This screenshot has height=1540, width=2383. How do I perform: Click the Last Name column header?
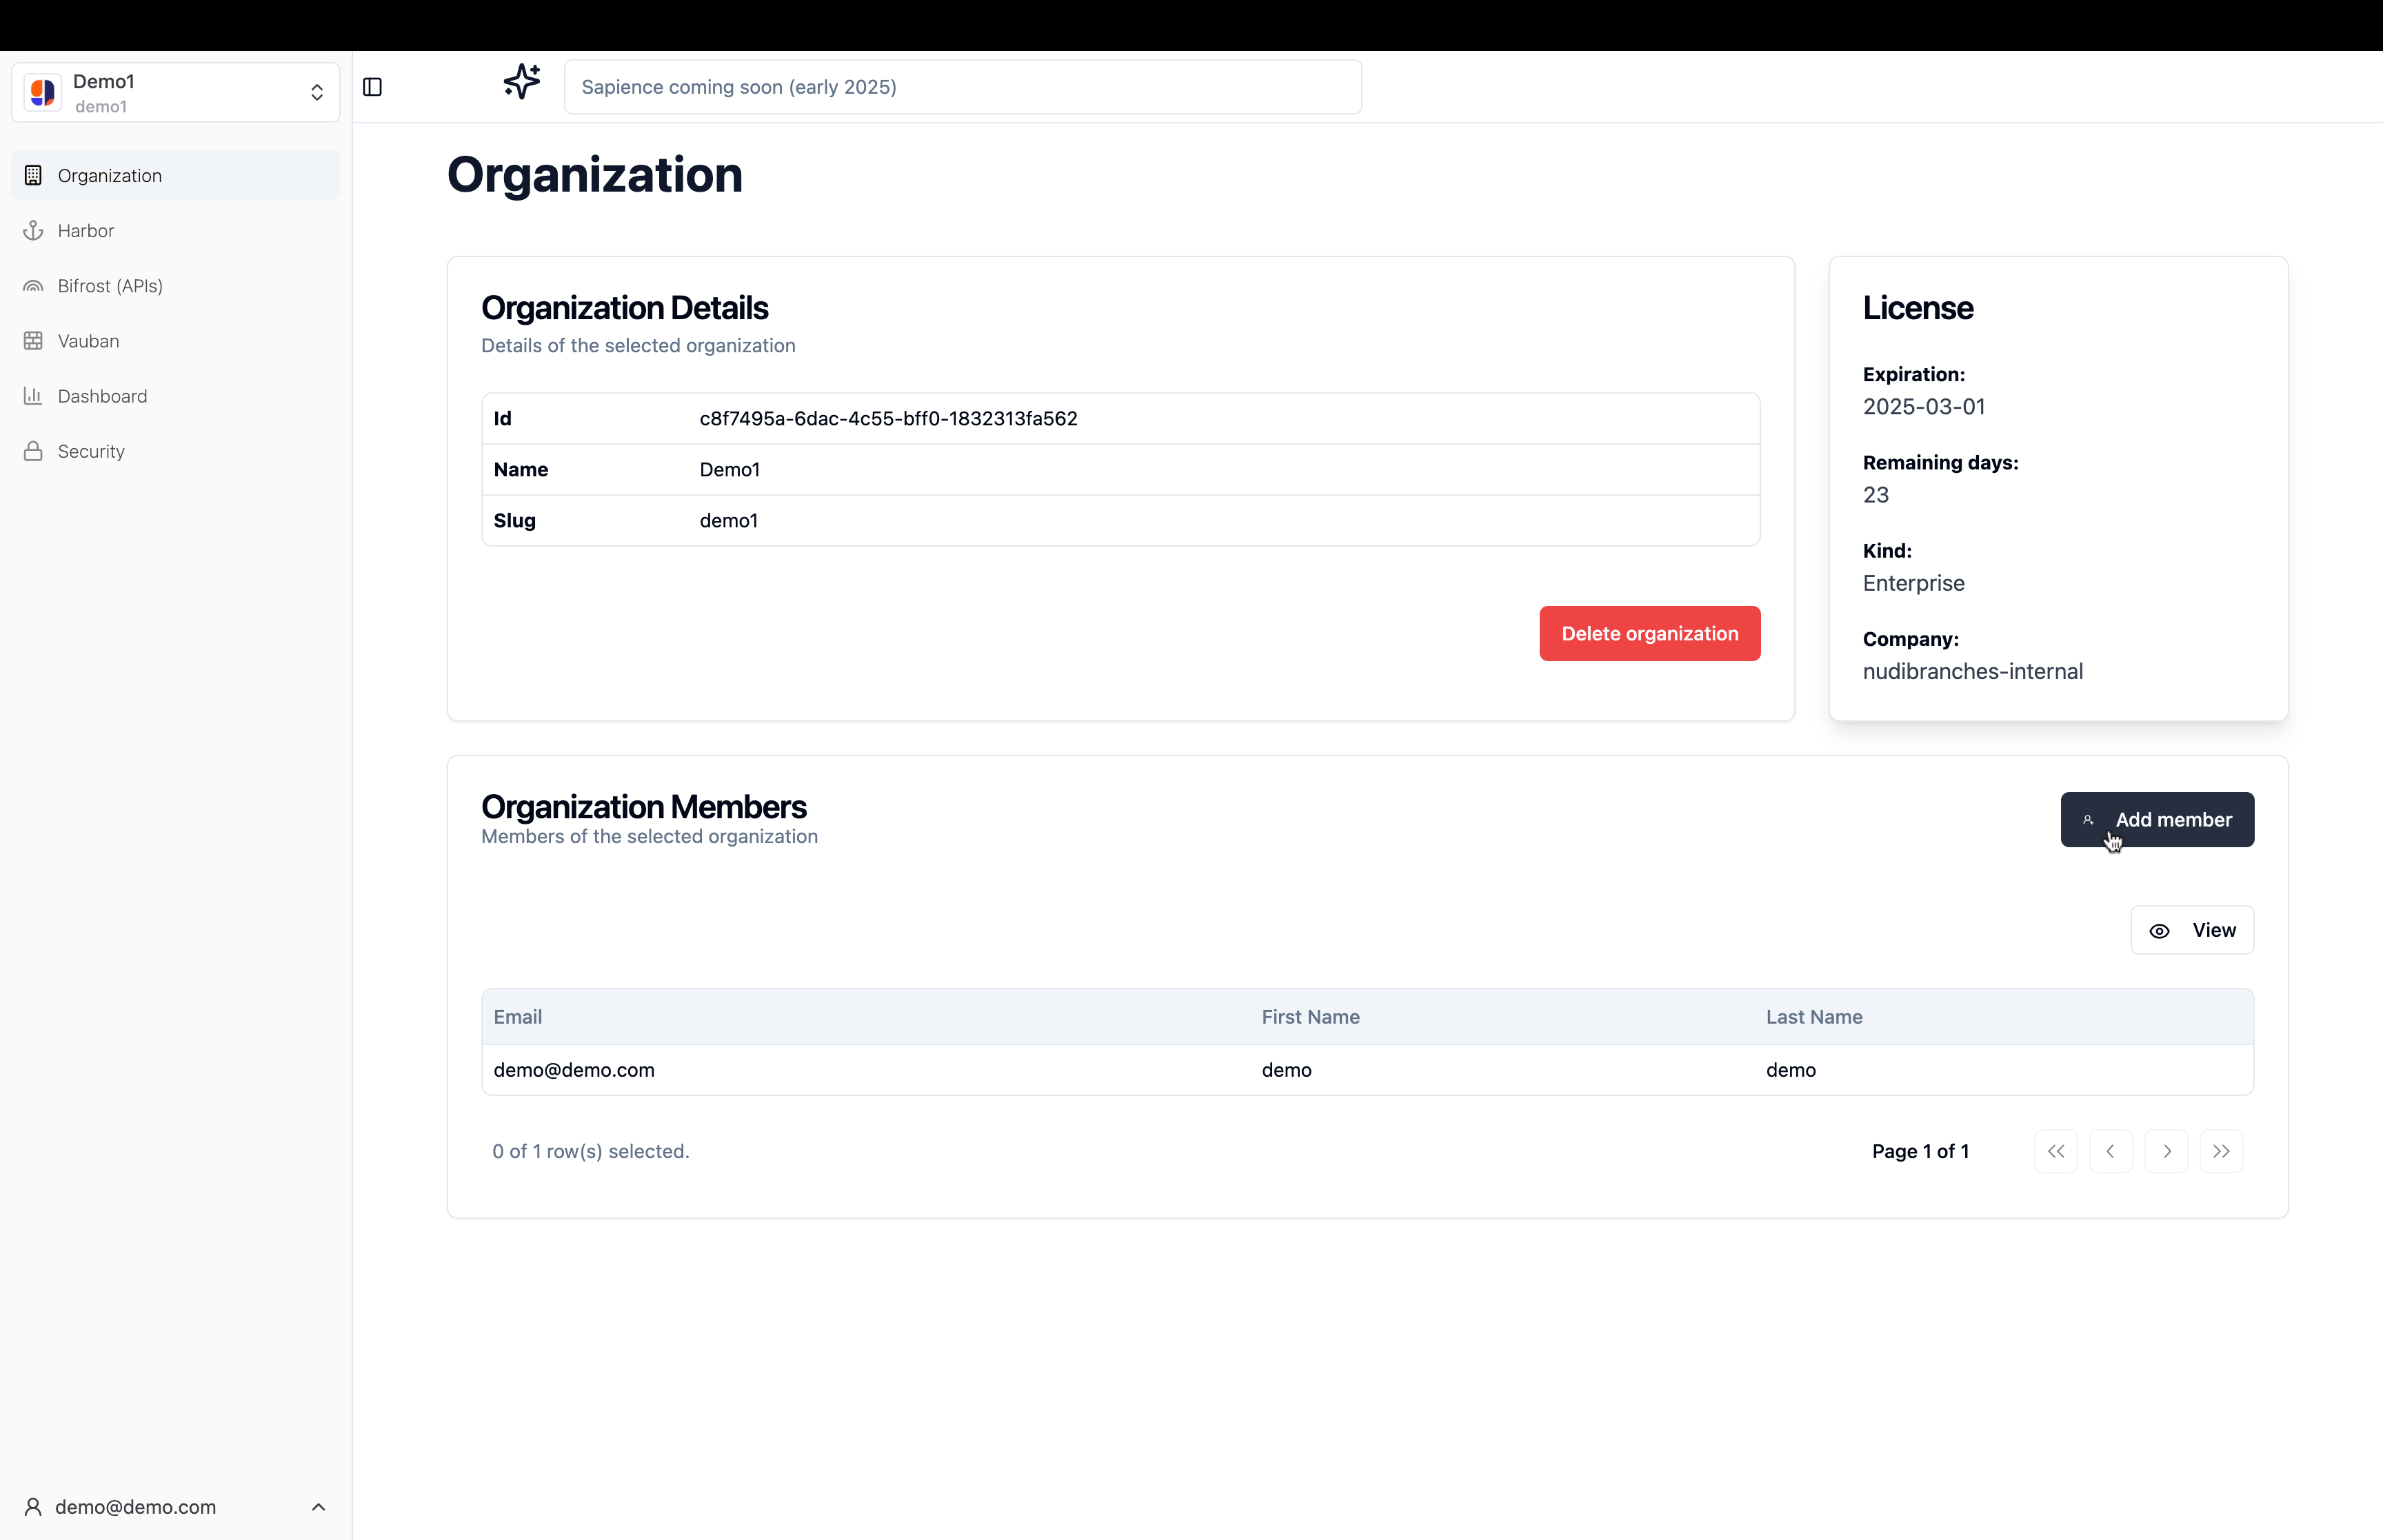click(x=1814, y=1017)
